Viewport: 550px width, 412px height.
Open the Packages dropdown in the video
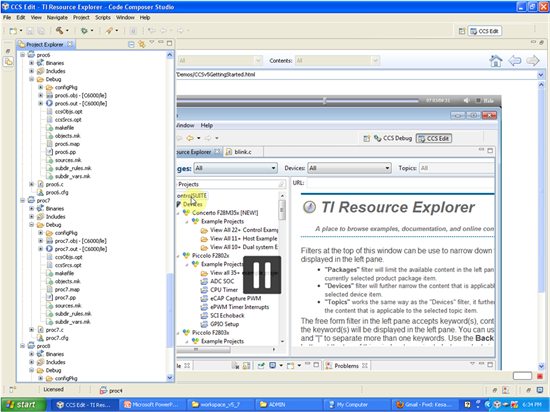click(236, 168)
